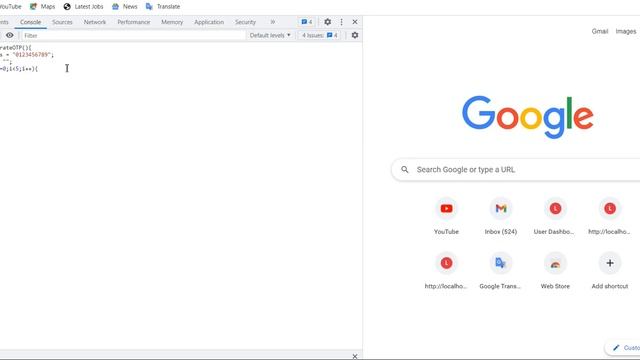Open the YouTube bookmark in bookmarks bar
The height and width of the screenshot is (360, 640).
[x=10, y=7]
